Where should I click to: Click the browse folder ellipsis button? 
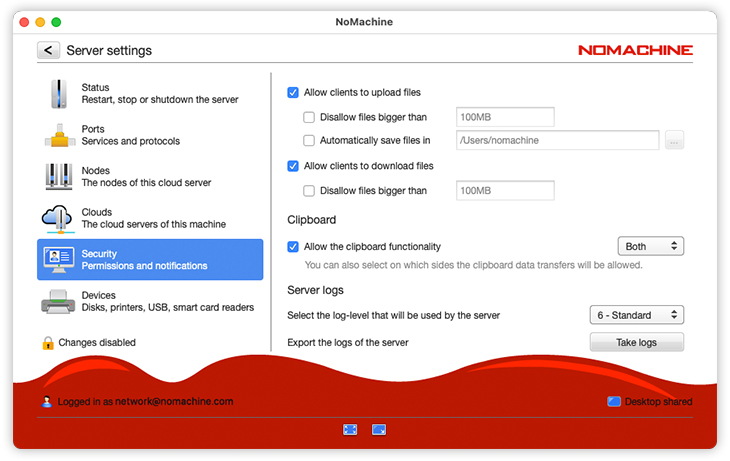click(674, 141)
